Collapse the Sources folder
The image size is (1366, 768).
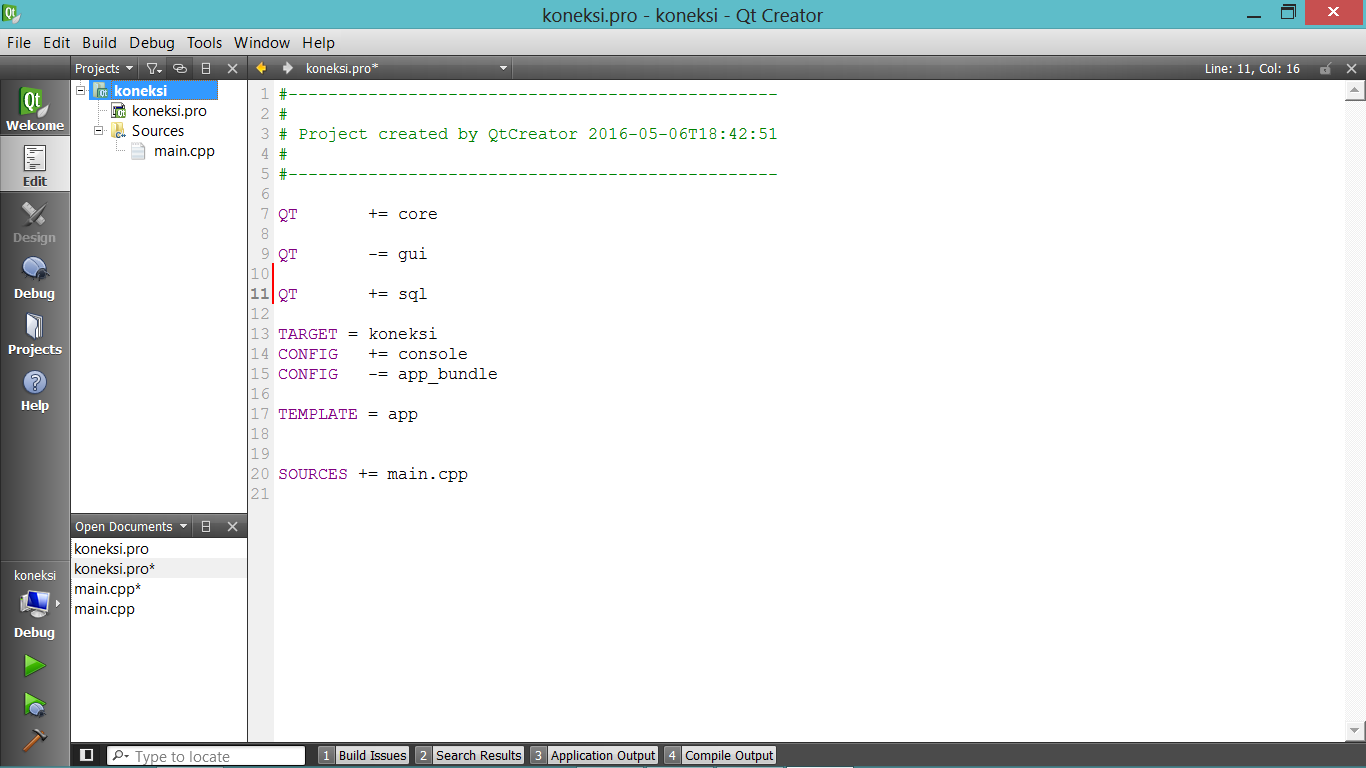pyautogui.click(x=98, y=130)
